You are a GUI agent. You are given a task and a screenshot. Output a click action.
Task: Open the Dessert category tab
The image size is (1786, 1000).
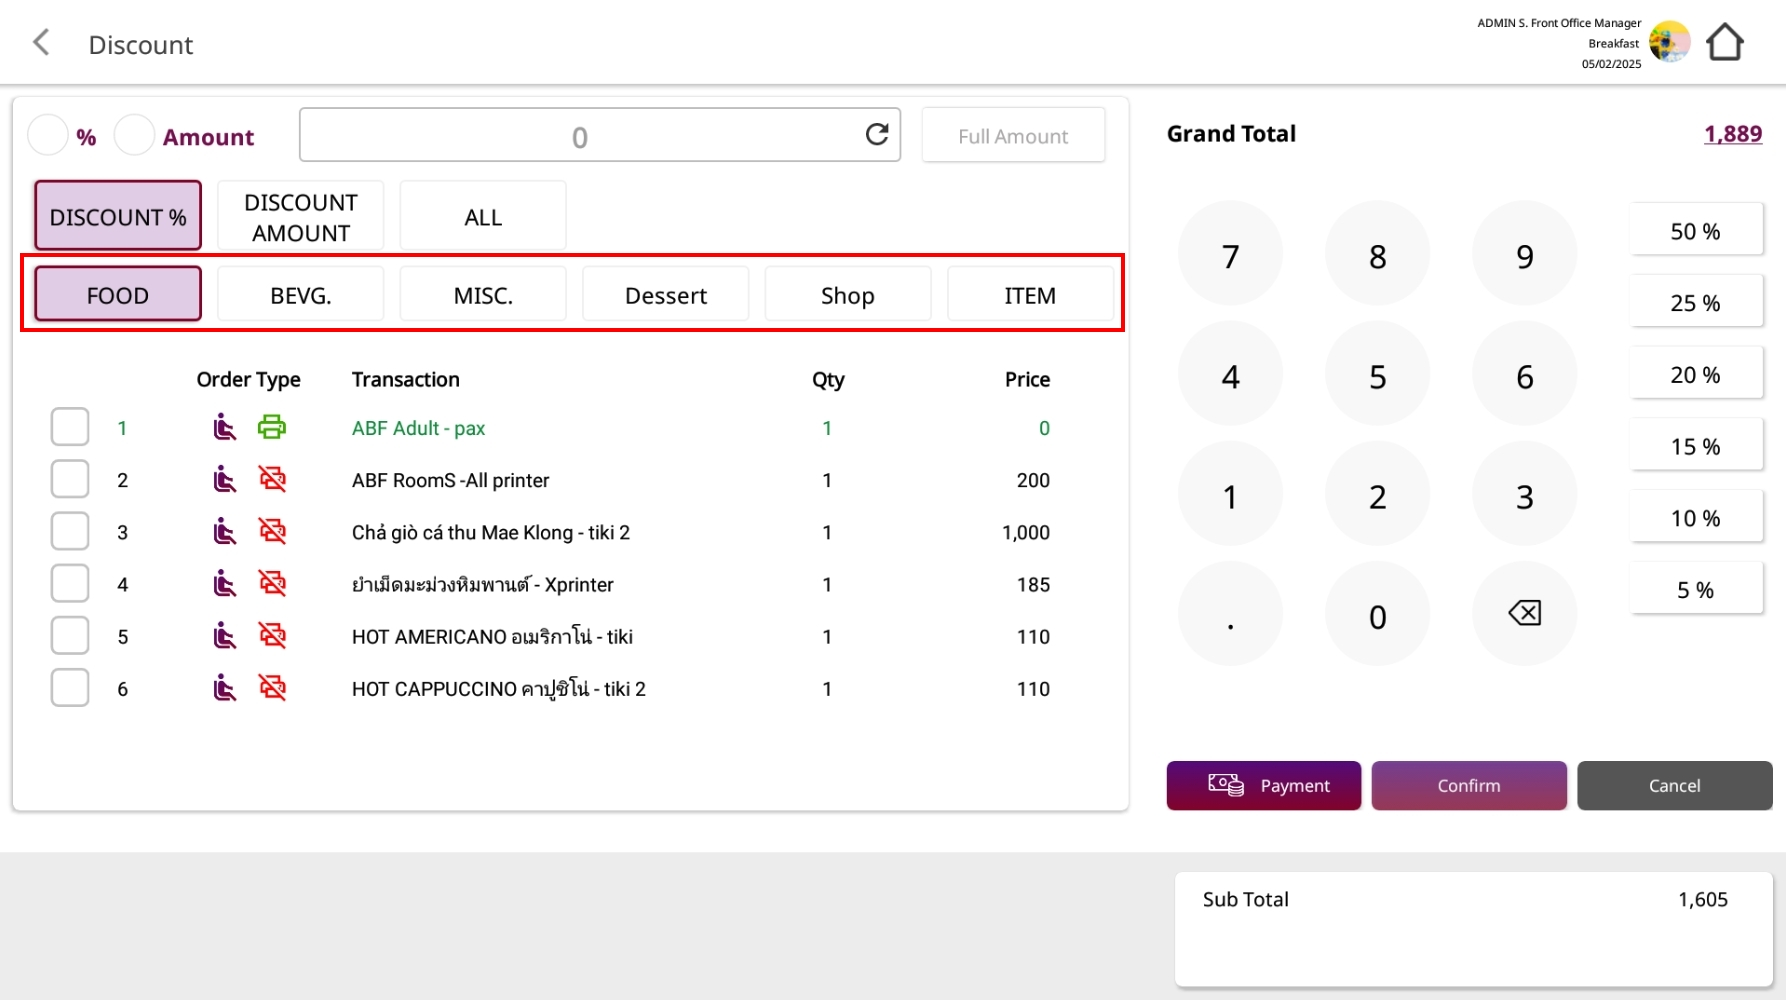(x=665, y=295)
